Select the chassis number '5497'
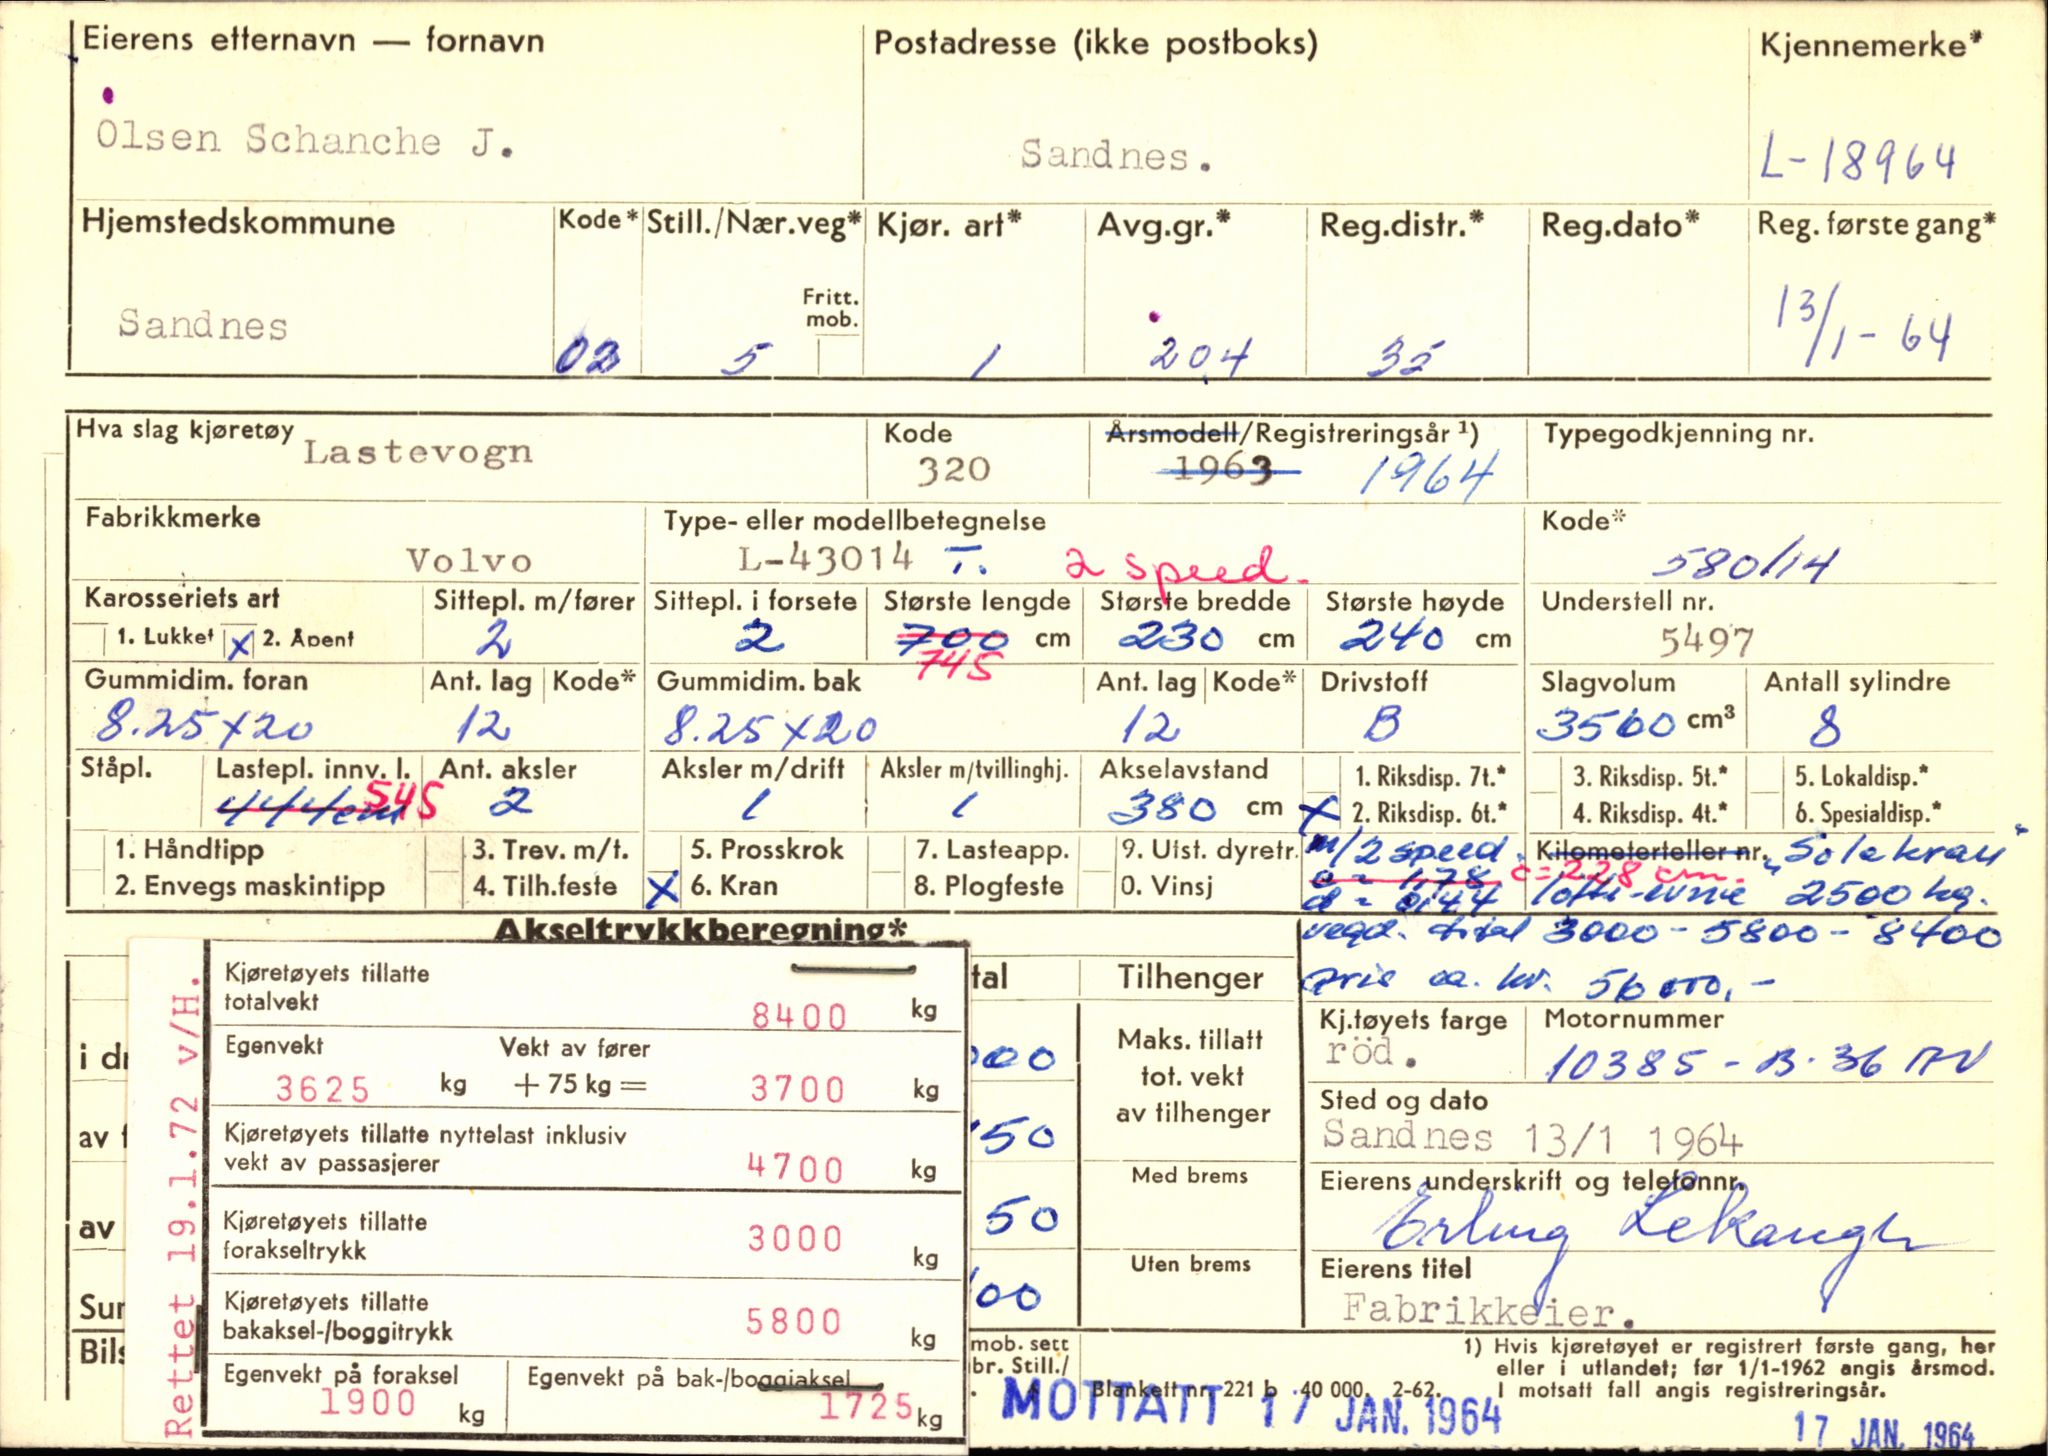This screenshot has width=2048, height=1456. point(1706,641)
